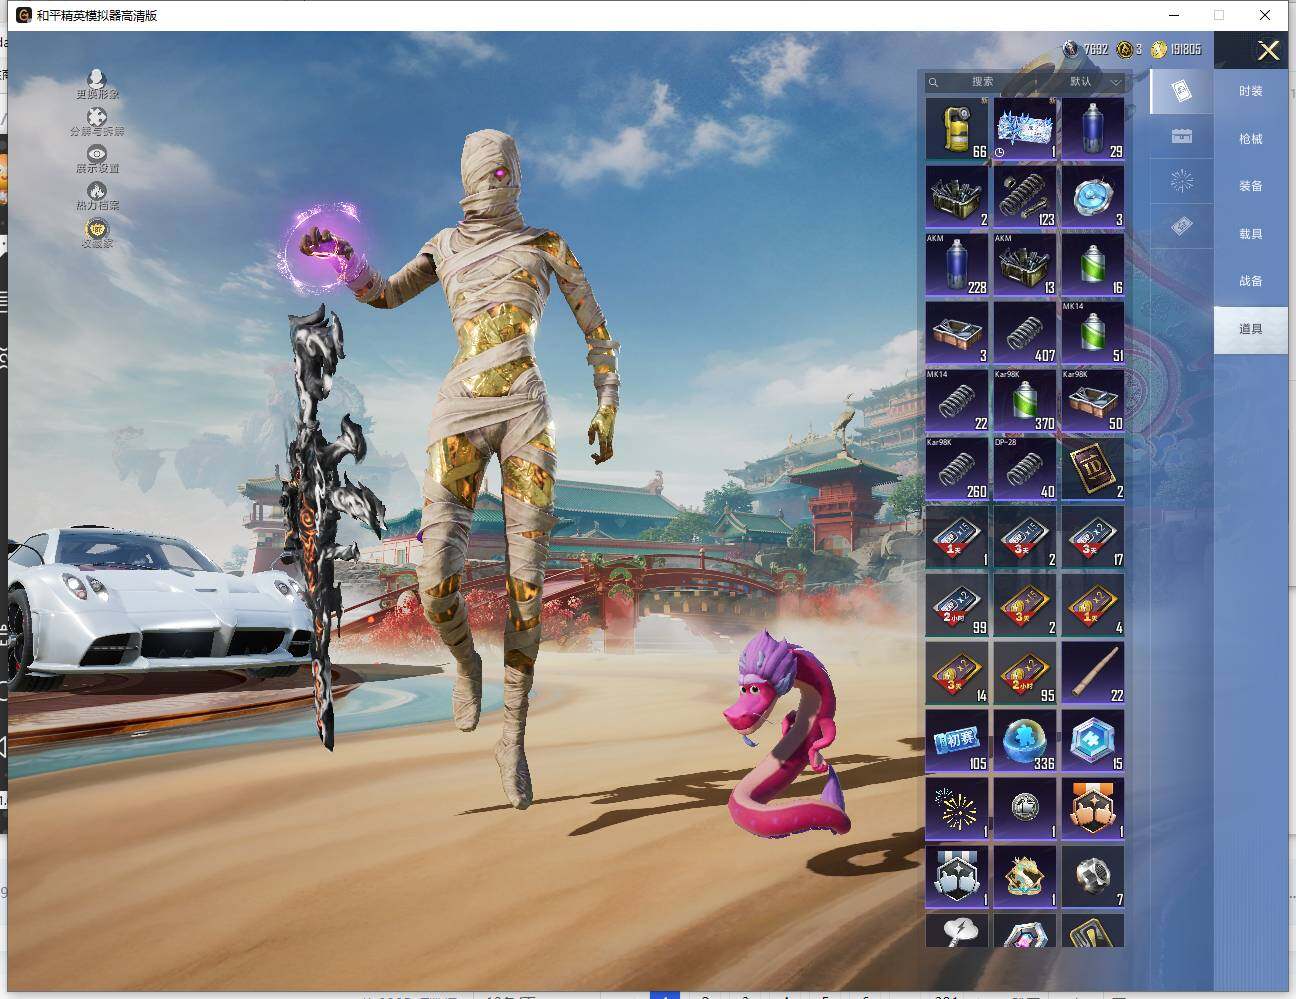Open the 热力档案 flame icon

[x=97, y=196]
